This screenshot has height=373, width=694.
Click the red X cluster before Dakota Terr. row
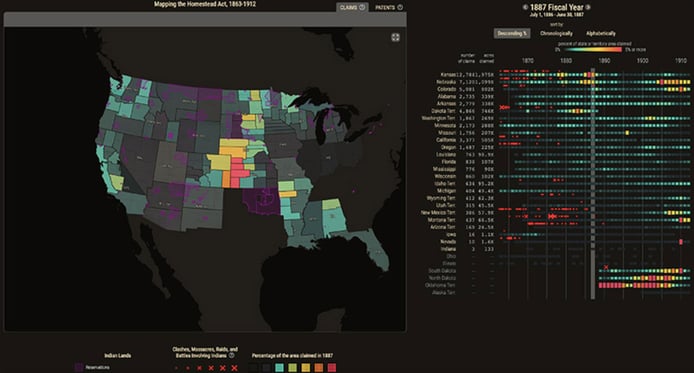pos(504,108)
